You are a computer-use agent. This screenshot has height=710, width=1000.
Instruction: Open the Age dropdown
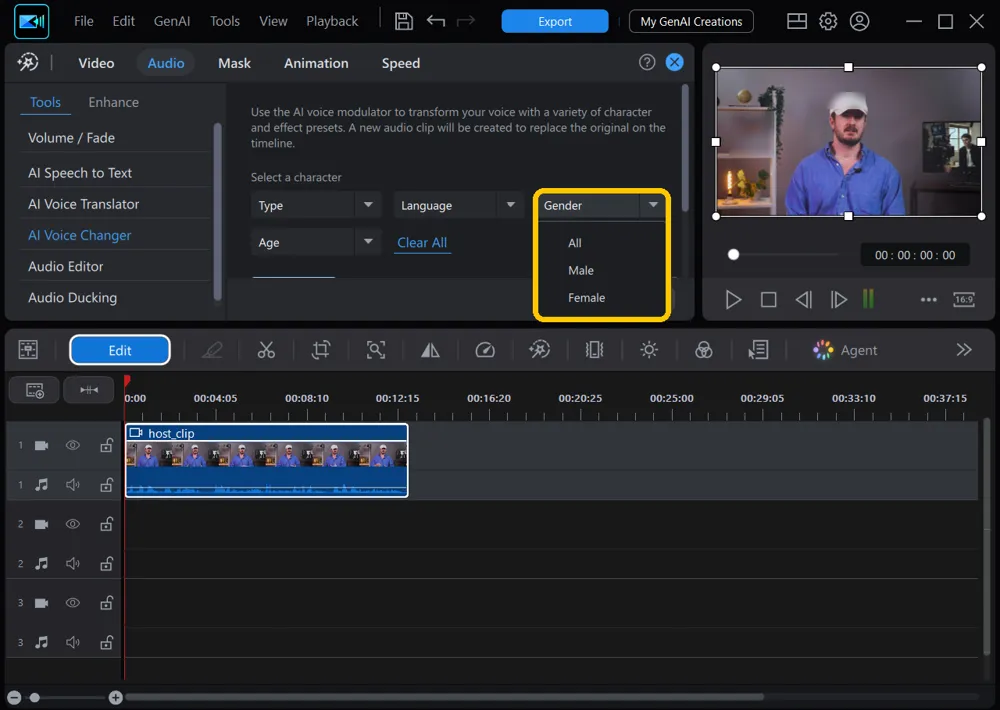tap(316, 242)
